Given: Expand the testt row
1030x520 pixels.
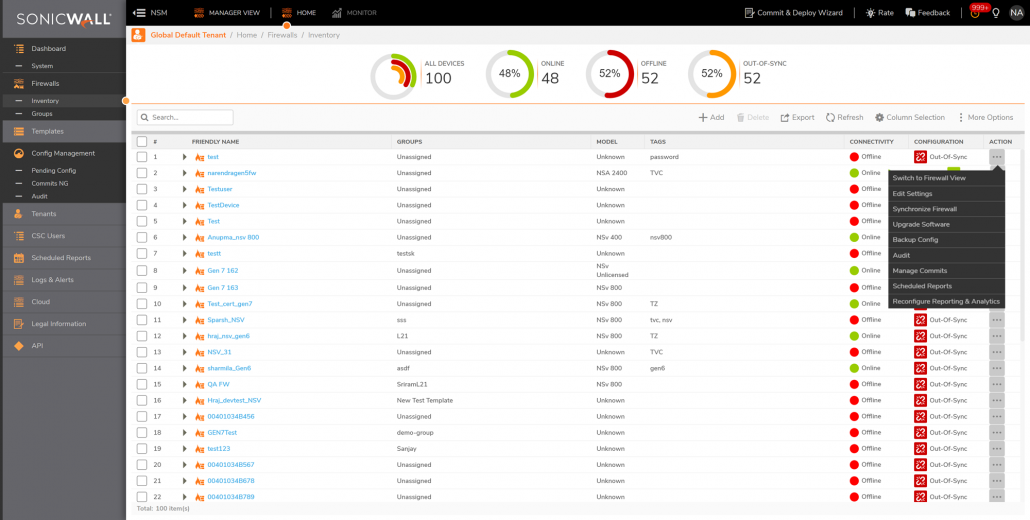Looking at the screenshot, I should pyautogui.click(x=185, y=253).
